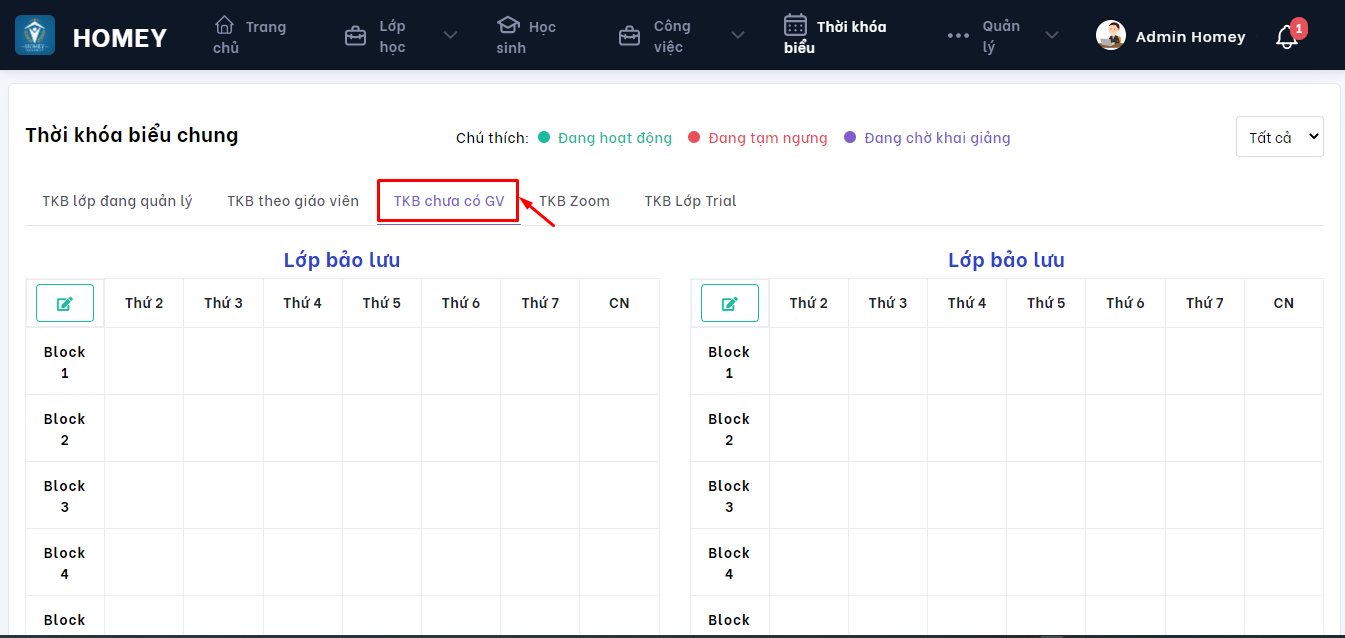Expand the Lớp học dropdown menu
Image resolution: width=1345 pixels, height=638 pixels.
(x=450, y=36)
